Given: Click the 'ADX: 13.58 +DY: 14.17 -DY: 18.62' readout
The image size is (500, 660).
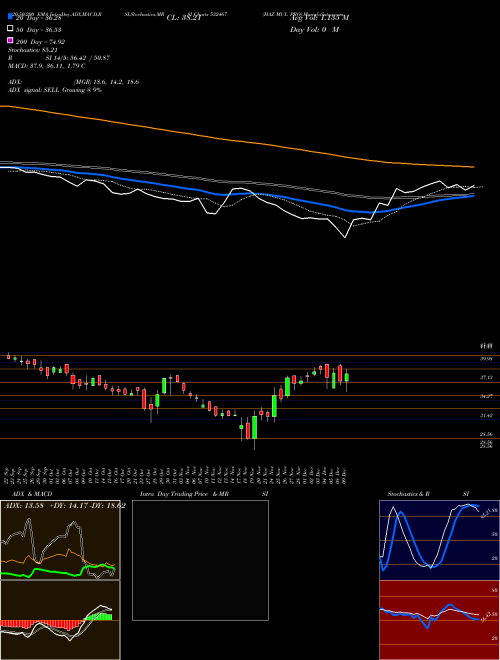Looking at the screenshot, I should pyautogui.click(x=64, y=505).
